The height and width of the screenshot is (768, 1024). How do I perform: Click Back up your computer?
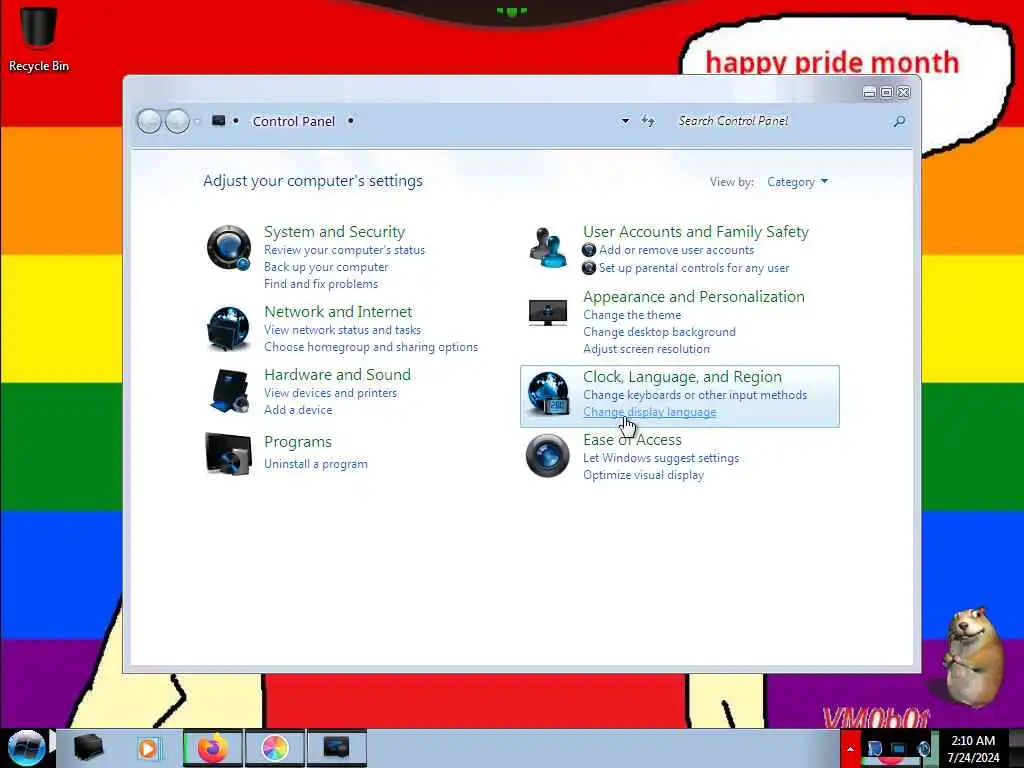point(326,267)
